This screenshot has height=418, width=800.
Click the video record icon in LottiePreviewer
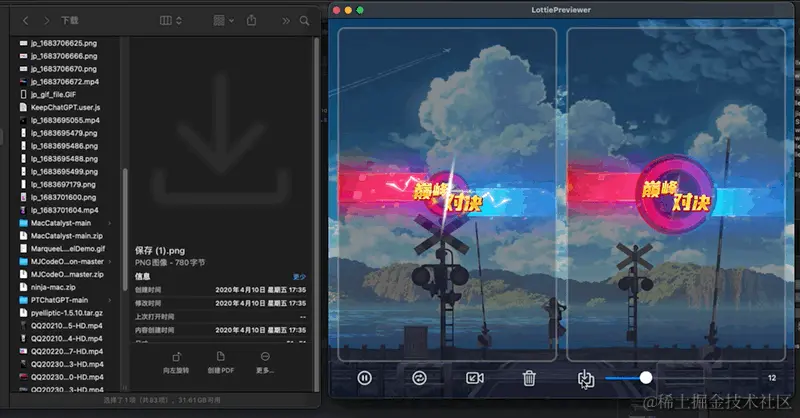point(474,378)
